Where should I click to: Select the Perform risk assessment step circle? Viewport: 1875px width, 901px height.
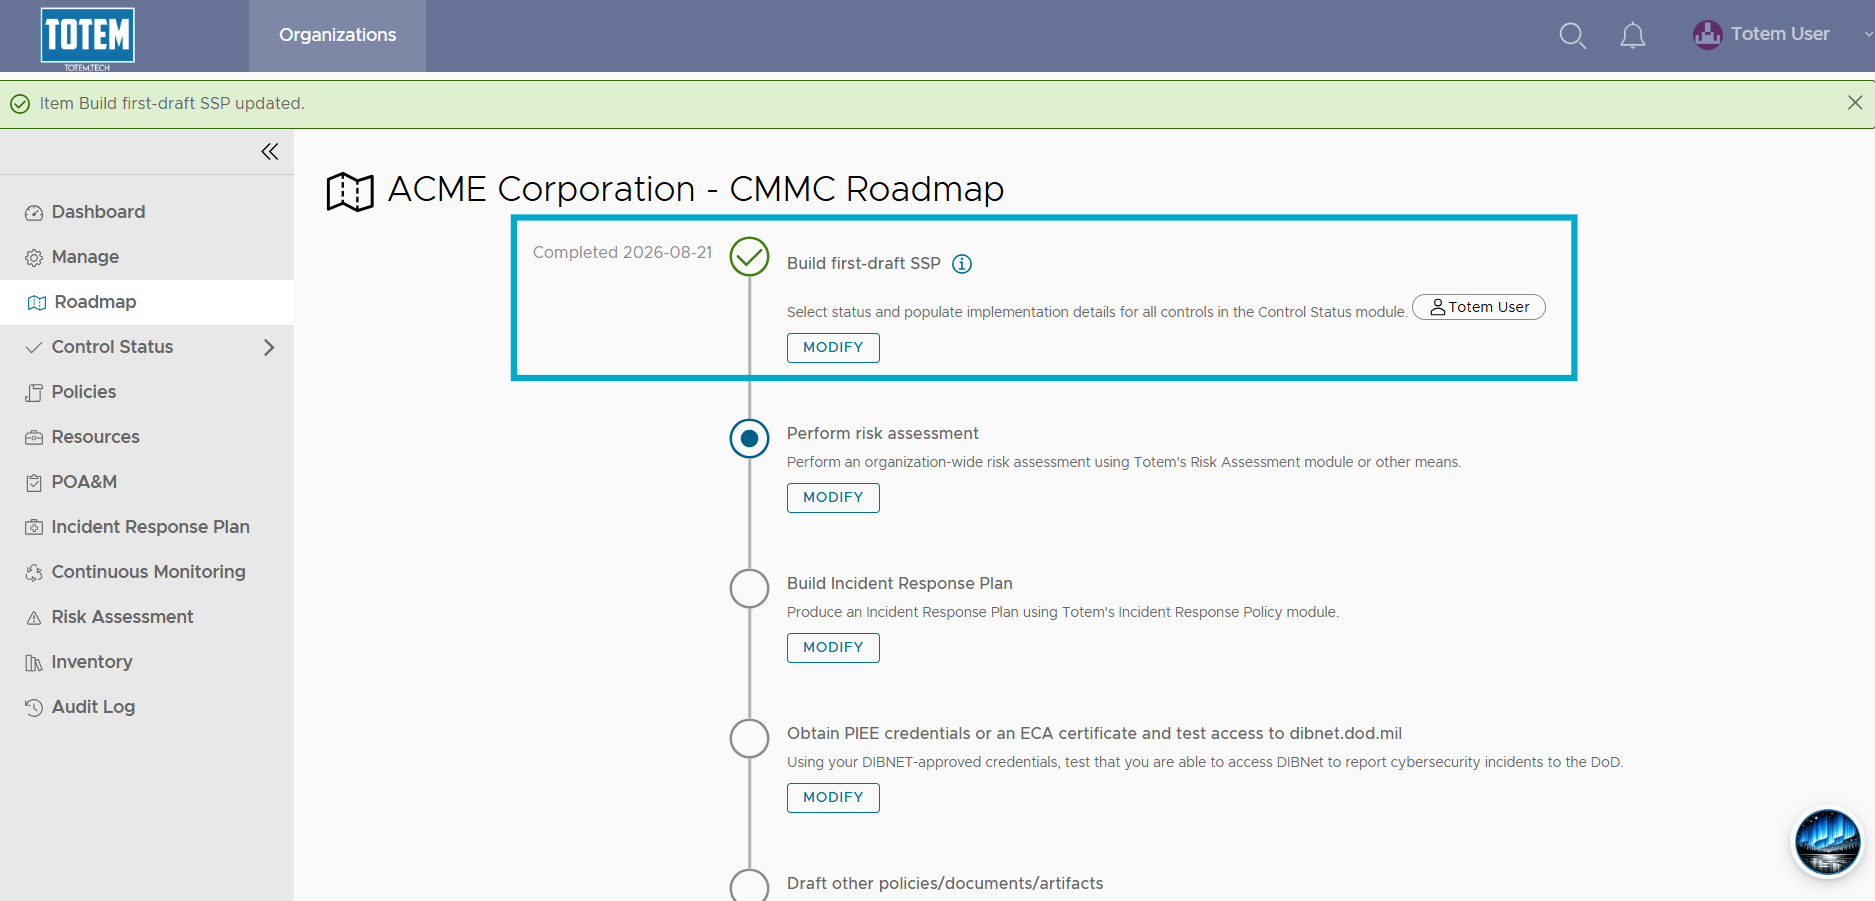(x=749, y=438)
